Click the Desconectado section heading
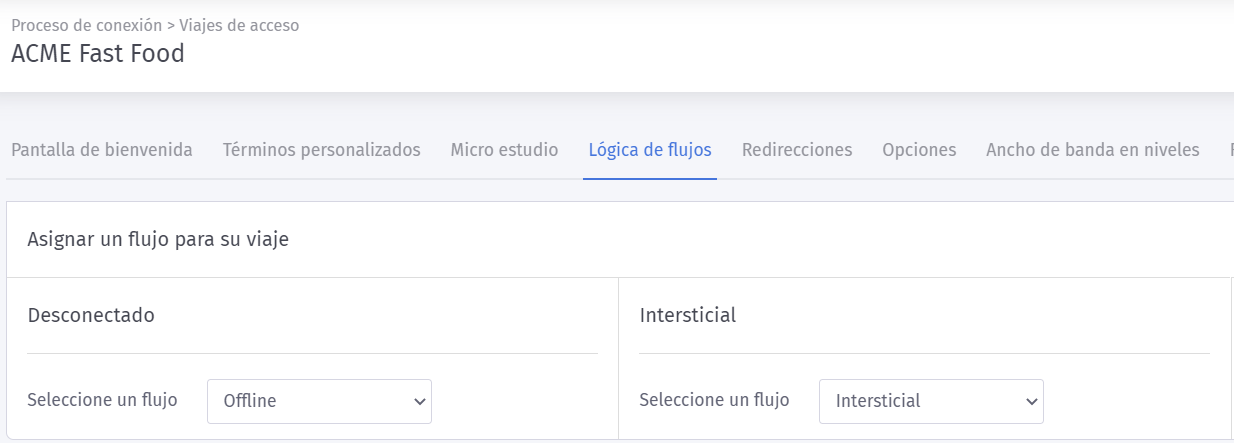Screen dimensions: 1234x443 pyautogui.click(x=91, y=315)
